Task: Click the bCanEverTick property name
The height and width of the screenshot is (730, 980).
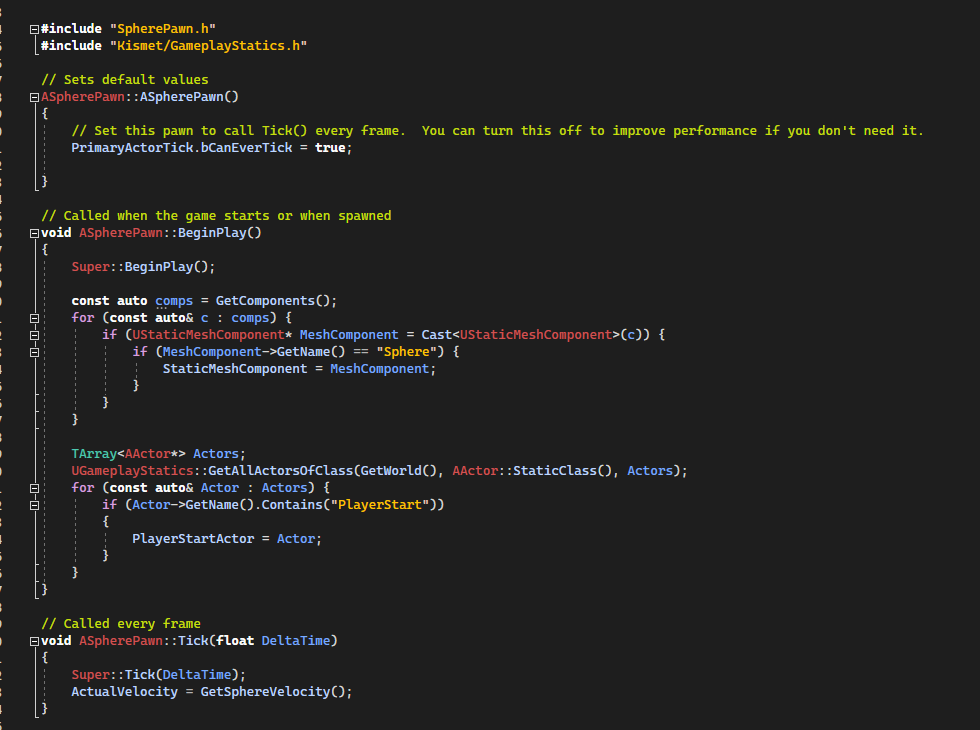Action: [246, 148]
